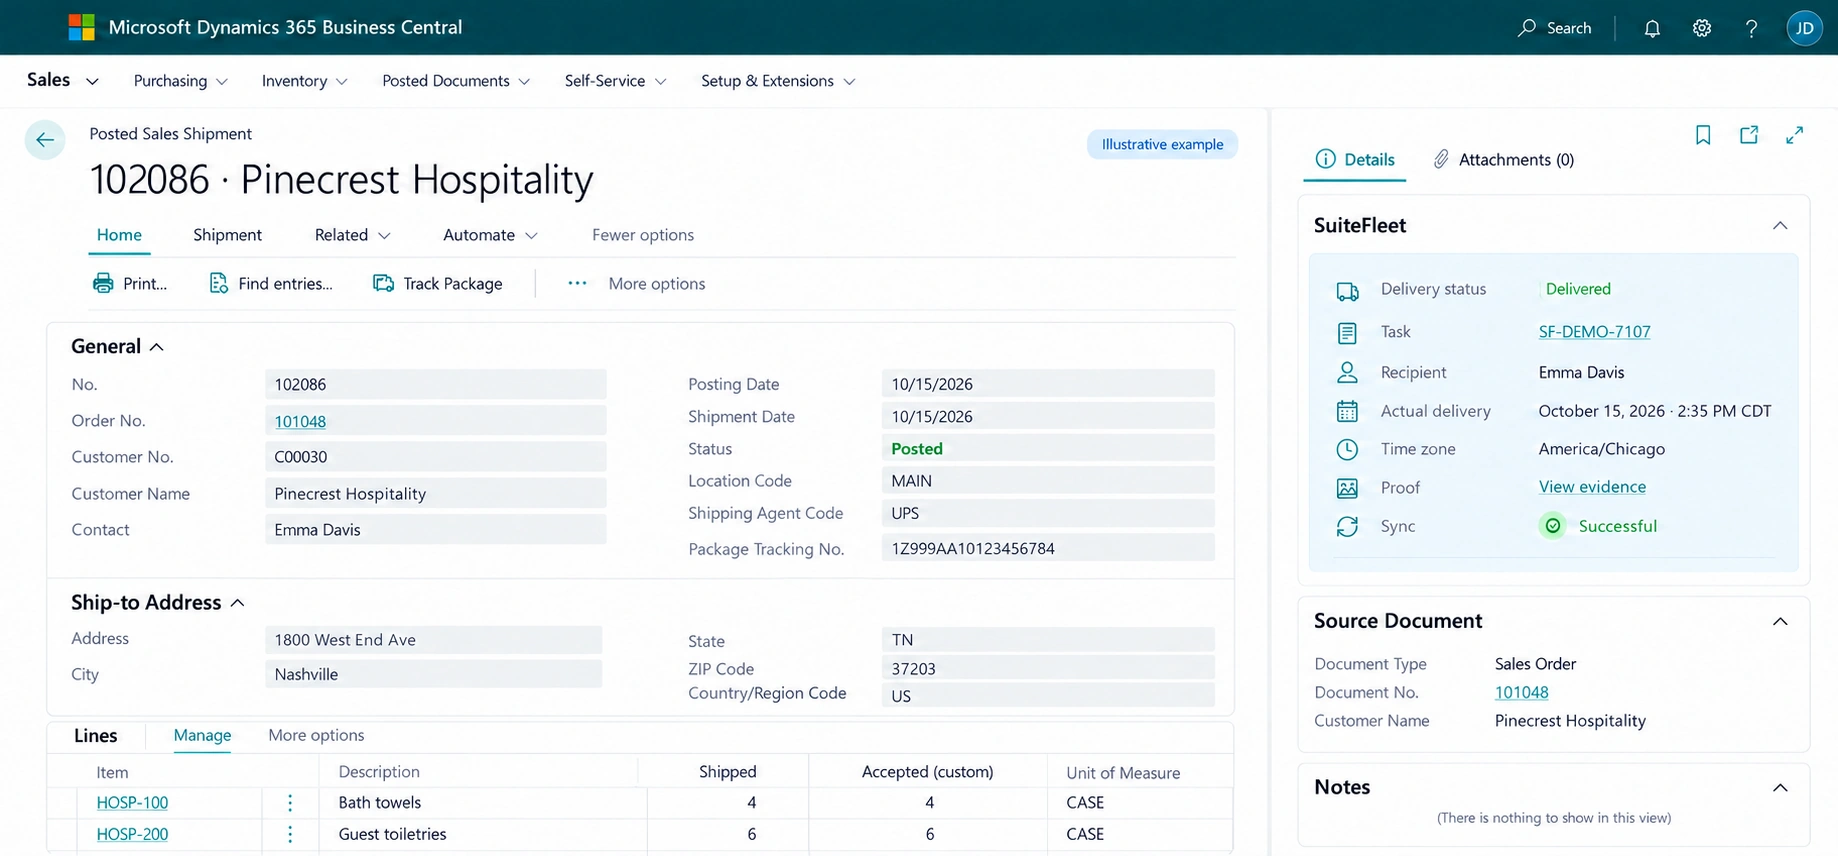Open the Automate menu
Screen dimensions: 1838x856
coord(490,235)
